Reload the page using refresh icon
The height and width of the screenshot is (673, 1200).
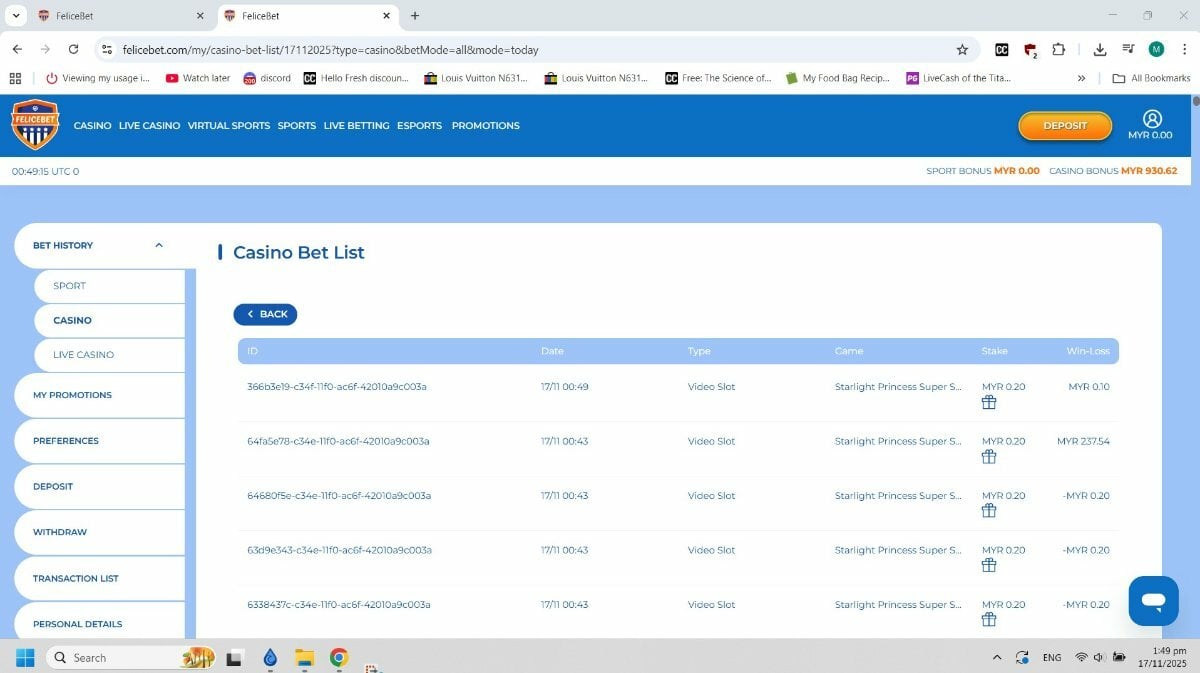pyautogui.click(x=73, y=49)
